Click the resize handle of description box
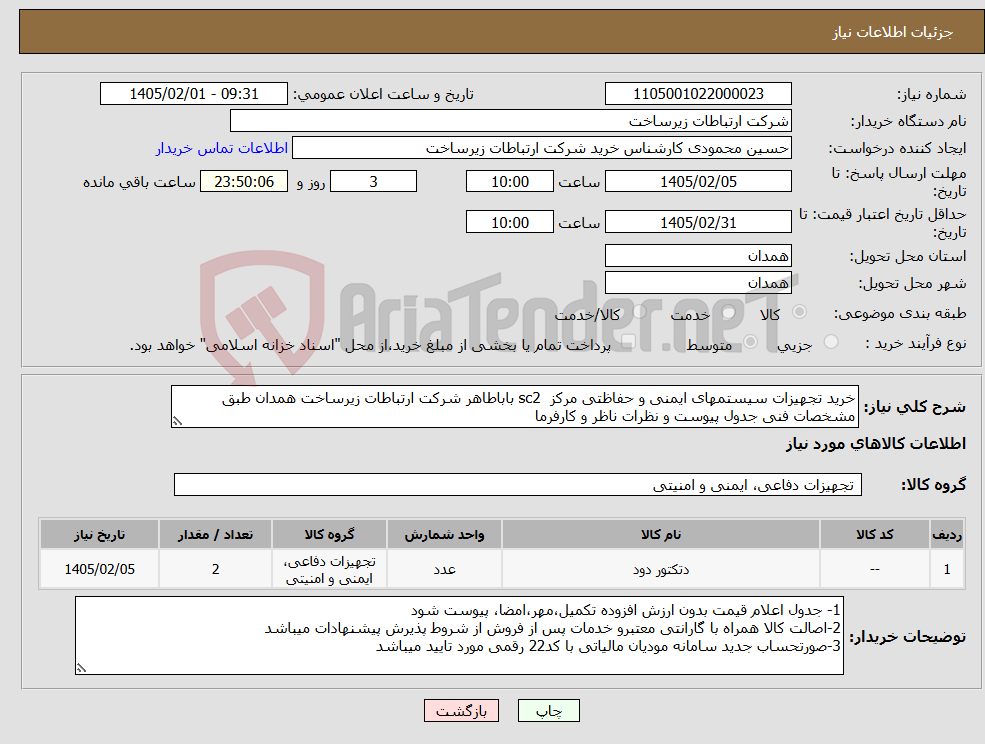The width and height of the screenshot is (985, 744). 177,422
